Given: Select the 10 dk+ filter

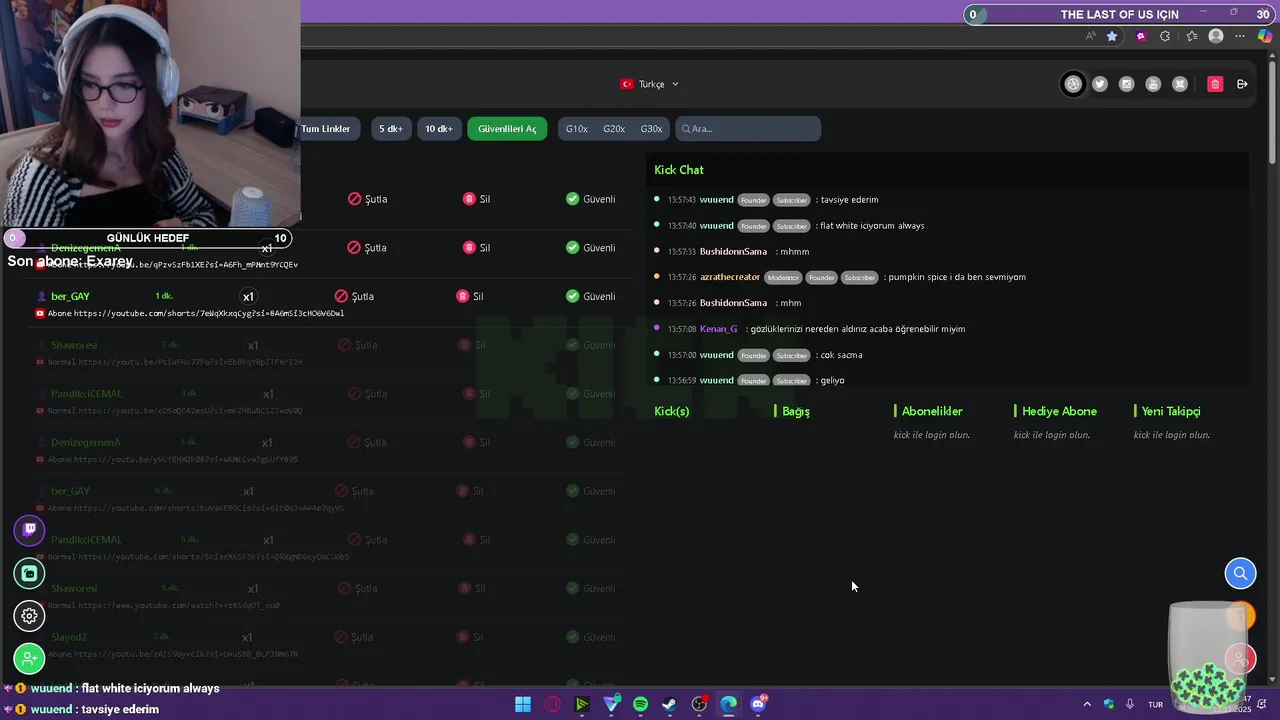Looking at the screenshot, I should pos(439,129).
